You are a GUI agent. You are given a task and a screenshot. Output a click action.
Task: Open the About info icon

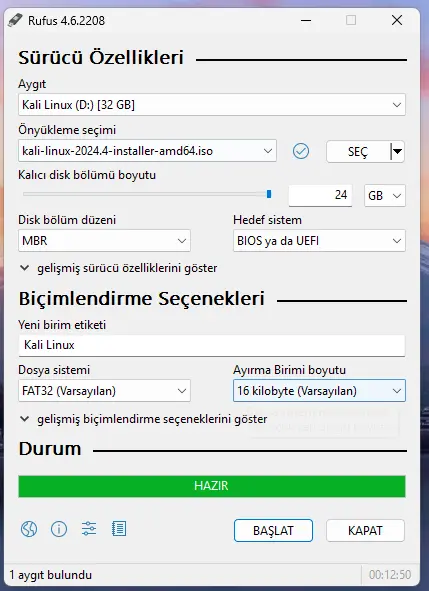[59, 529]
